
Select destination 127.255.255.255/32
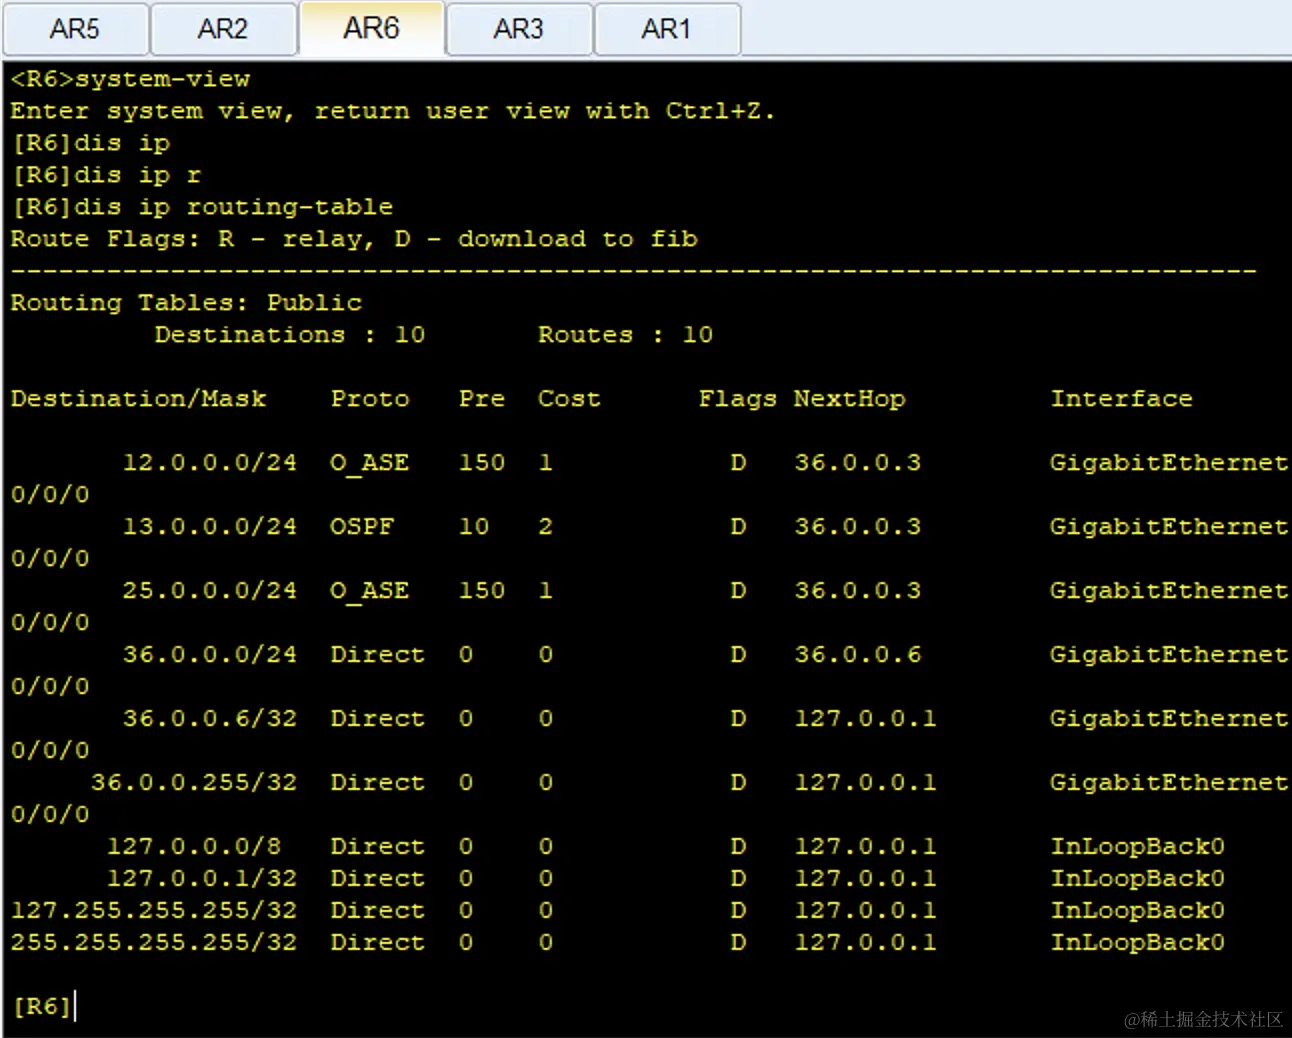pyautogui.click(x=154, y=911)
